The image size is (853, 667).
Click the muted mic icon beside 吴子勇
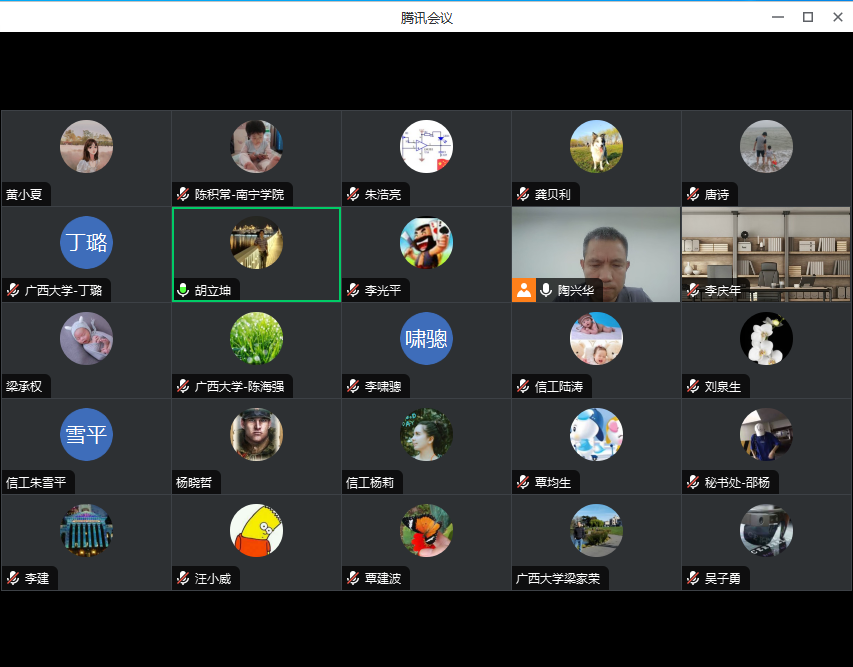click(x=693, y=579)
